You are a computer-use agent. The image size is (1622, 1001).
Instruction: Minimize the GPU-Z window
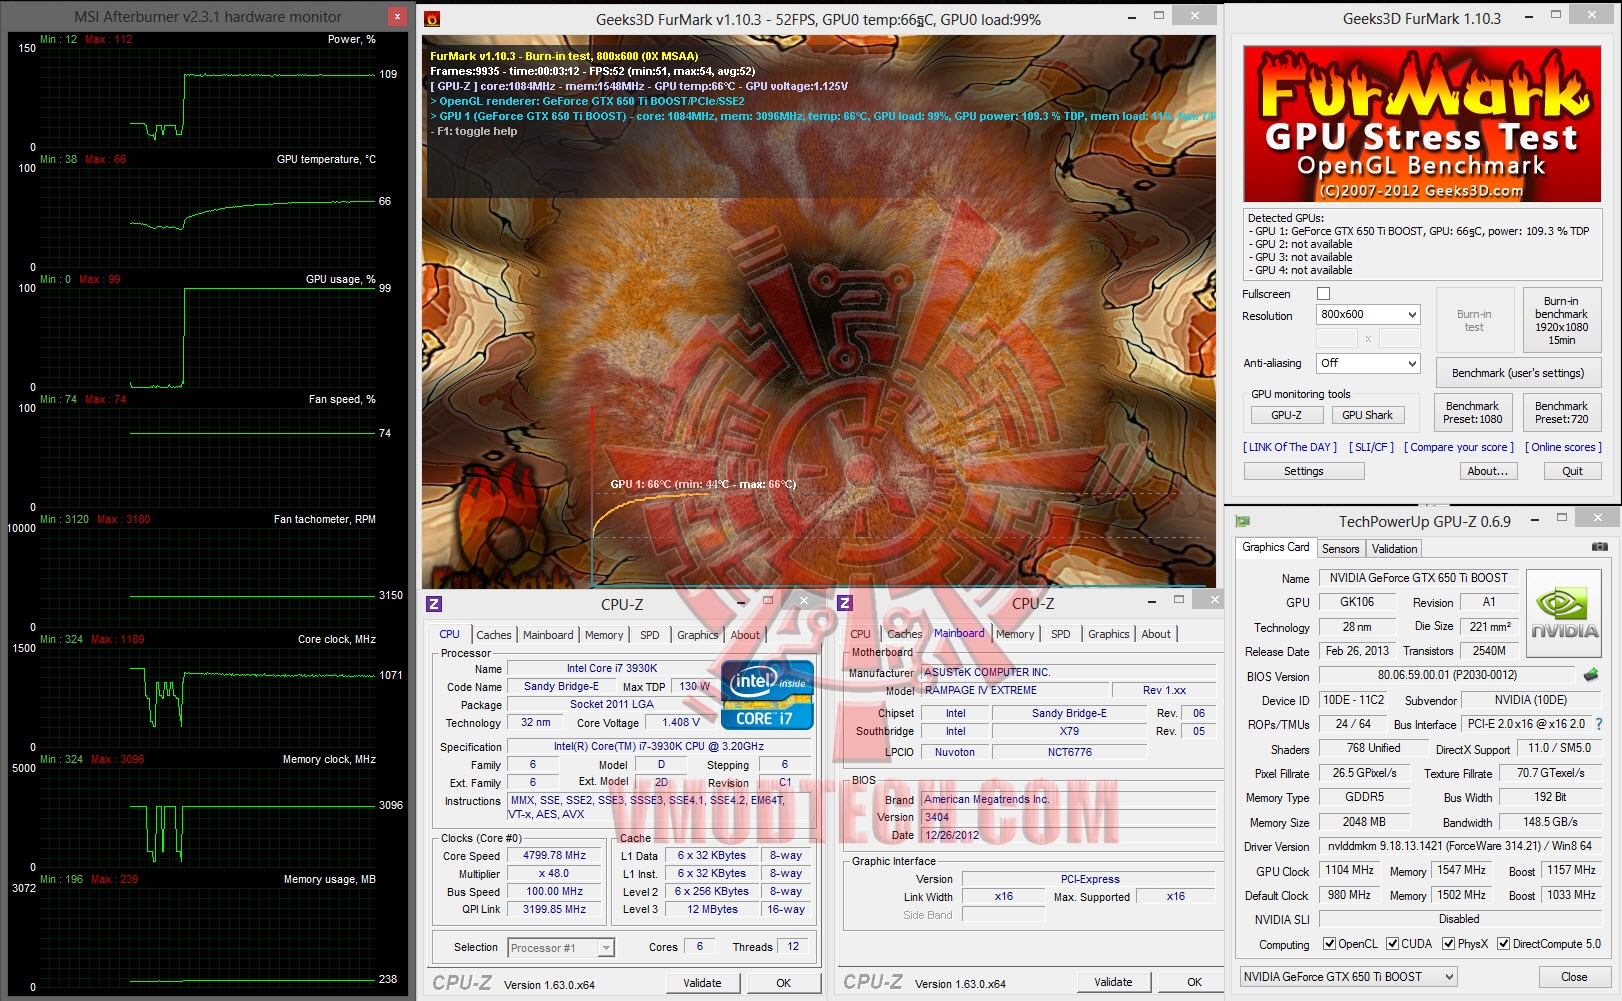pyautogui.click(x=1533, y=518)
